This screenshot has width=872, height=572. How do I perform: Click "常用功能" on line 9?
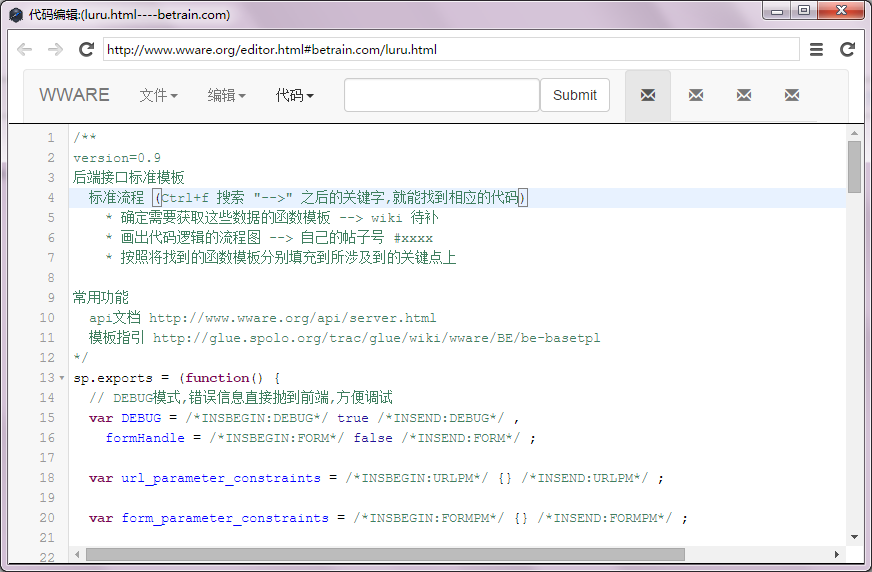point(101,298)
